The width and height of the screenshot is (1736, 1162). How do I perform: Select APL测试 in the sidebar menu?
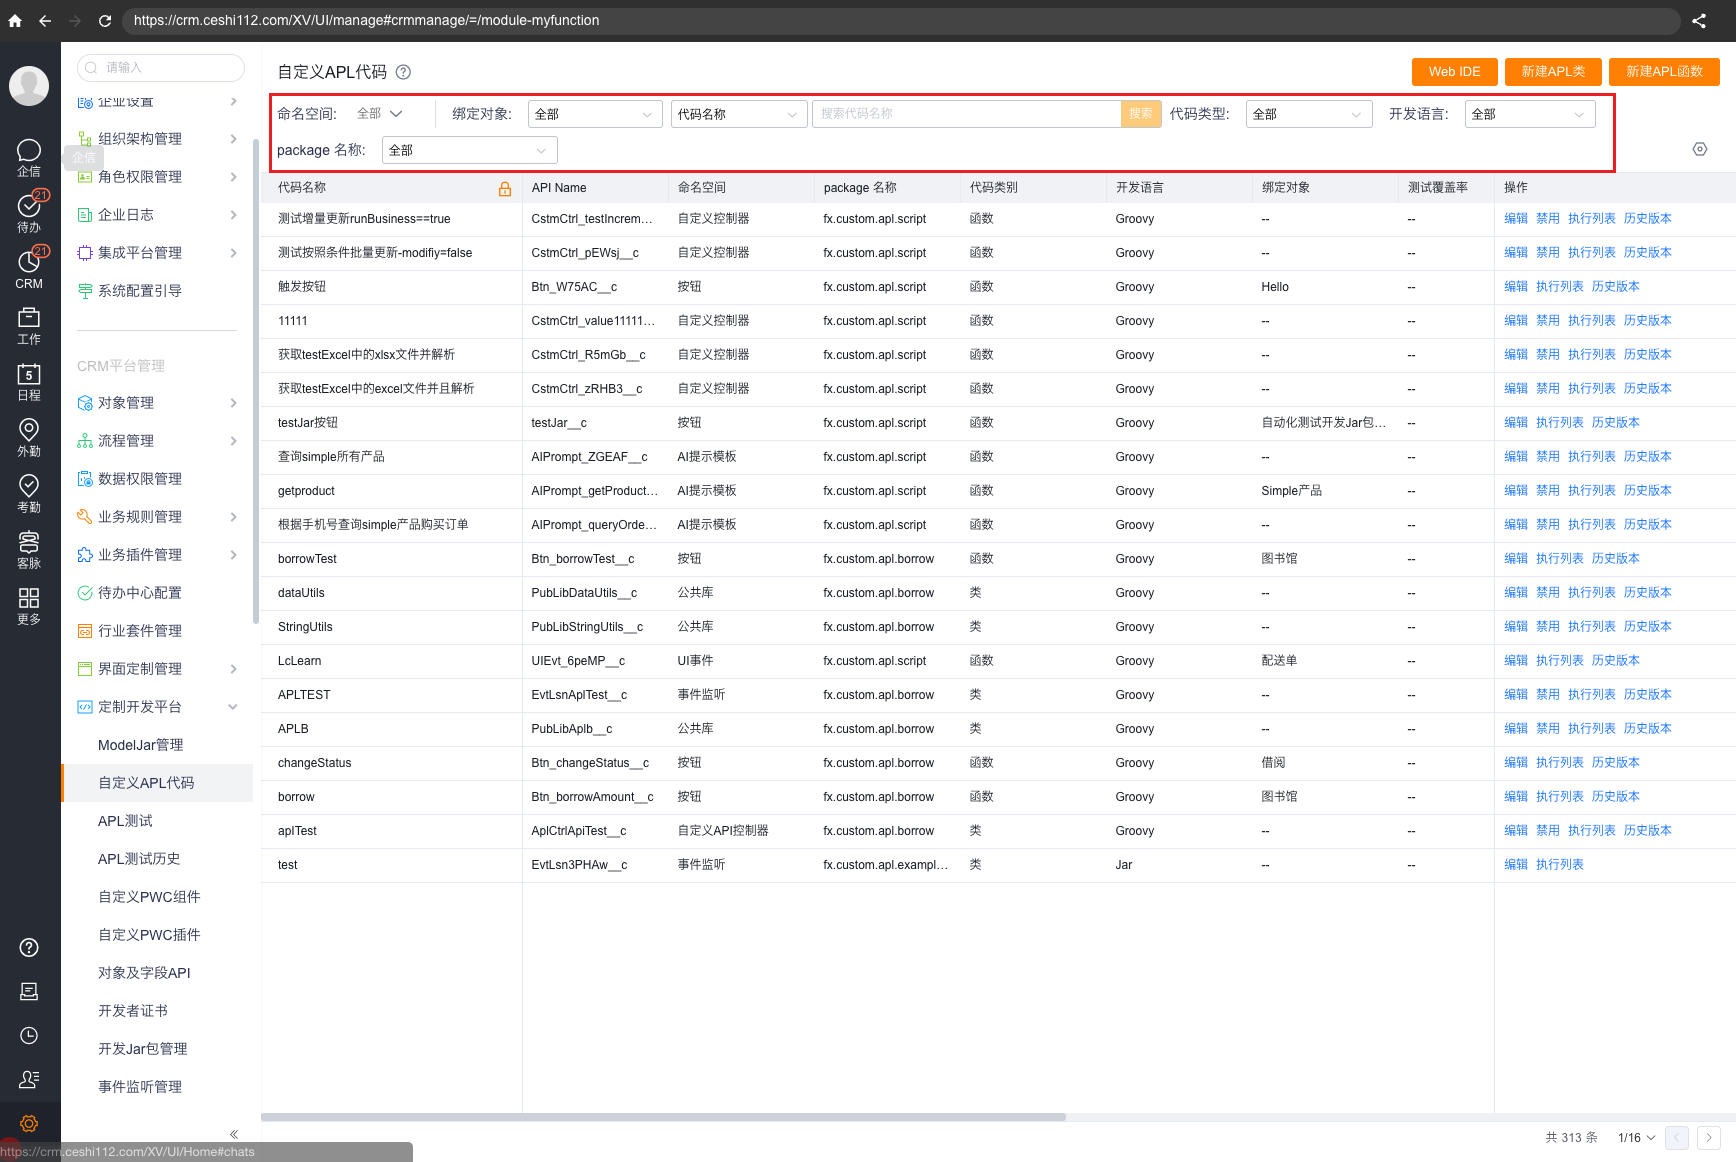click(125, 821)
